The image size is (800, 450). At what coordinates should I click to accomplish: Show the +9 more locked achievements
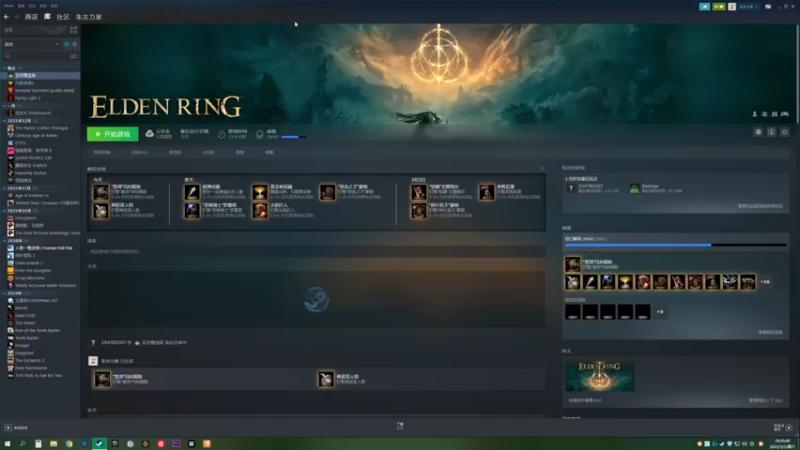coord(660,312)
